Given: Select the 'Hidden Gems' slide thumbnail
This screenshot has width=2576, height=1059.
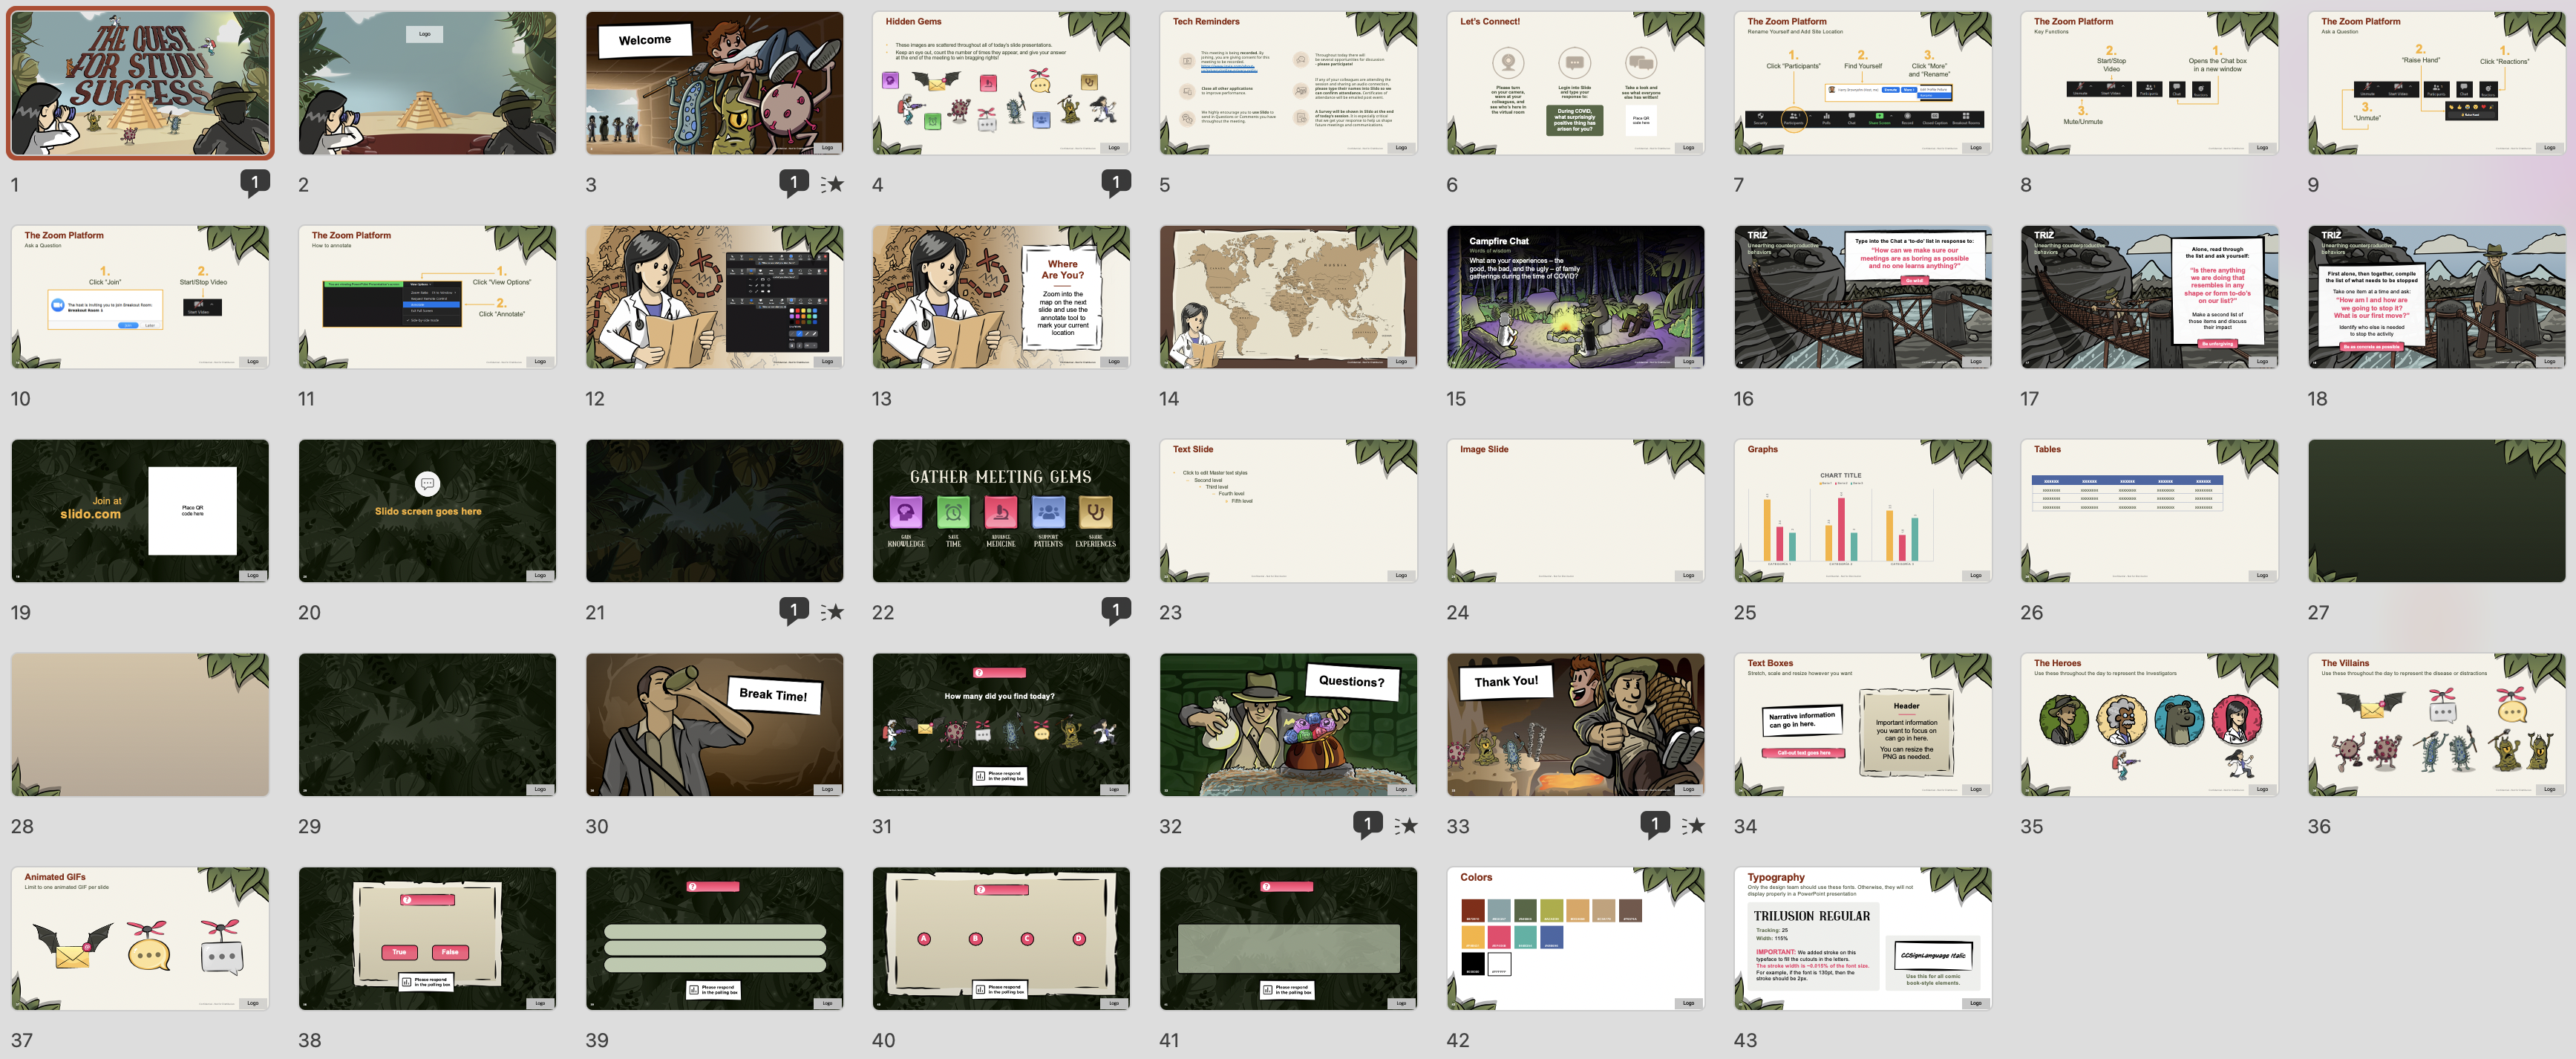Looking at the screenshot, I should [1001, 83].
